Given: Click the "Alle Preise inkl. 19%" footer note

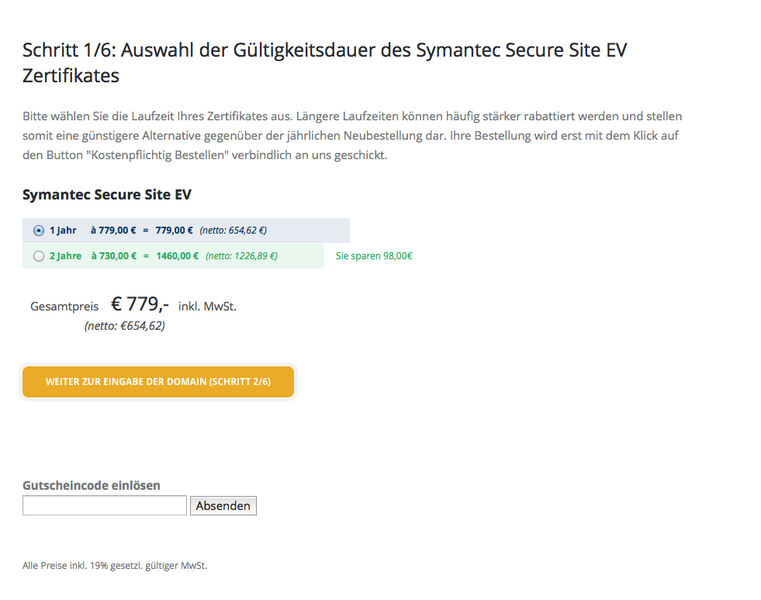Looking at the screenshot, I should (x=115, y=566).
